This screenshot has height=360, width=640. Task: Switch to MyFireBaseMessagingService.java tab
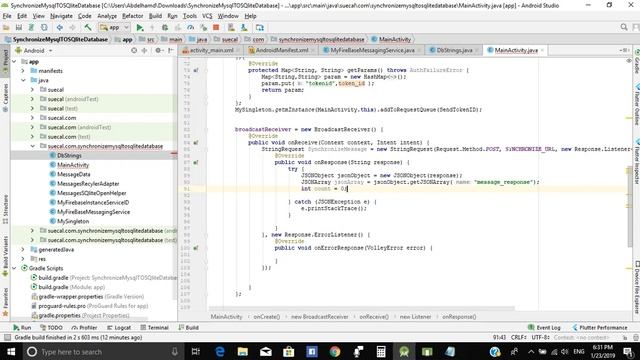tap(372, 50)
